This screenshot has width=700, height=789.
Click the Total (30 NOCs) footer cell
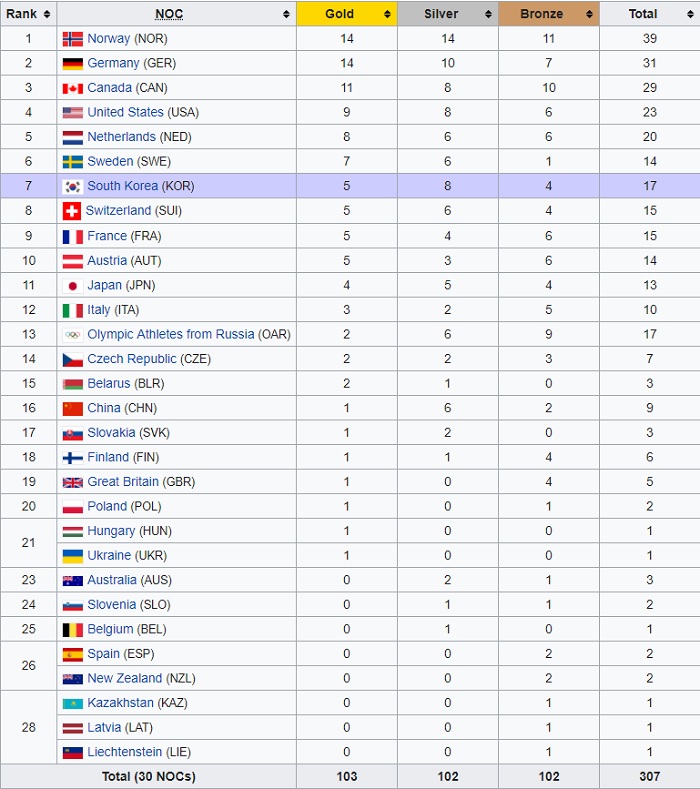pyautogui.click(x=148, y=777)
